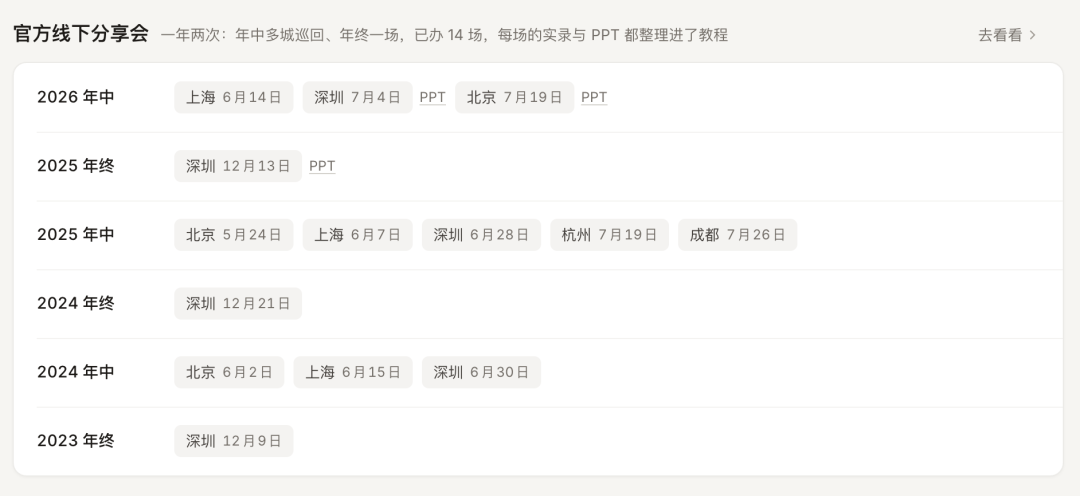Image resolution: width=1080 pixels, height=496 pixels.
Task: Open the 深圳 6月28日 event chip
Action: [x=481, y=235]
